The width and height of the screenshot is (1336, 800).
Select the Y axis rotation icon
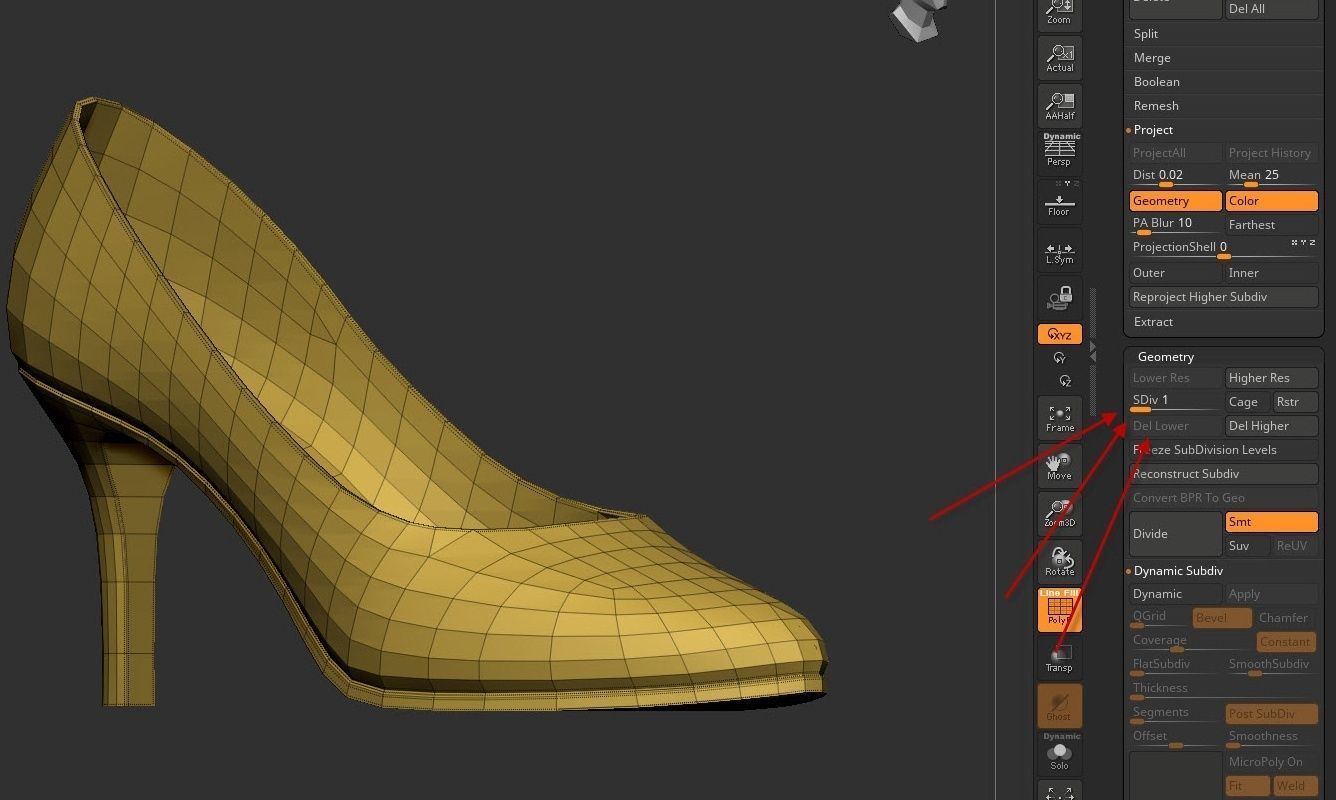point(1060,358)
